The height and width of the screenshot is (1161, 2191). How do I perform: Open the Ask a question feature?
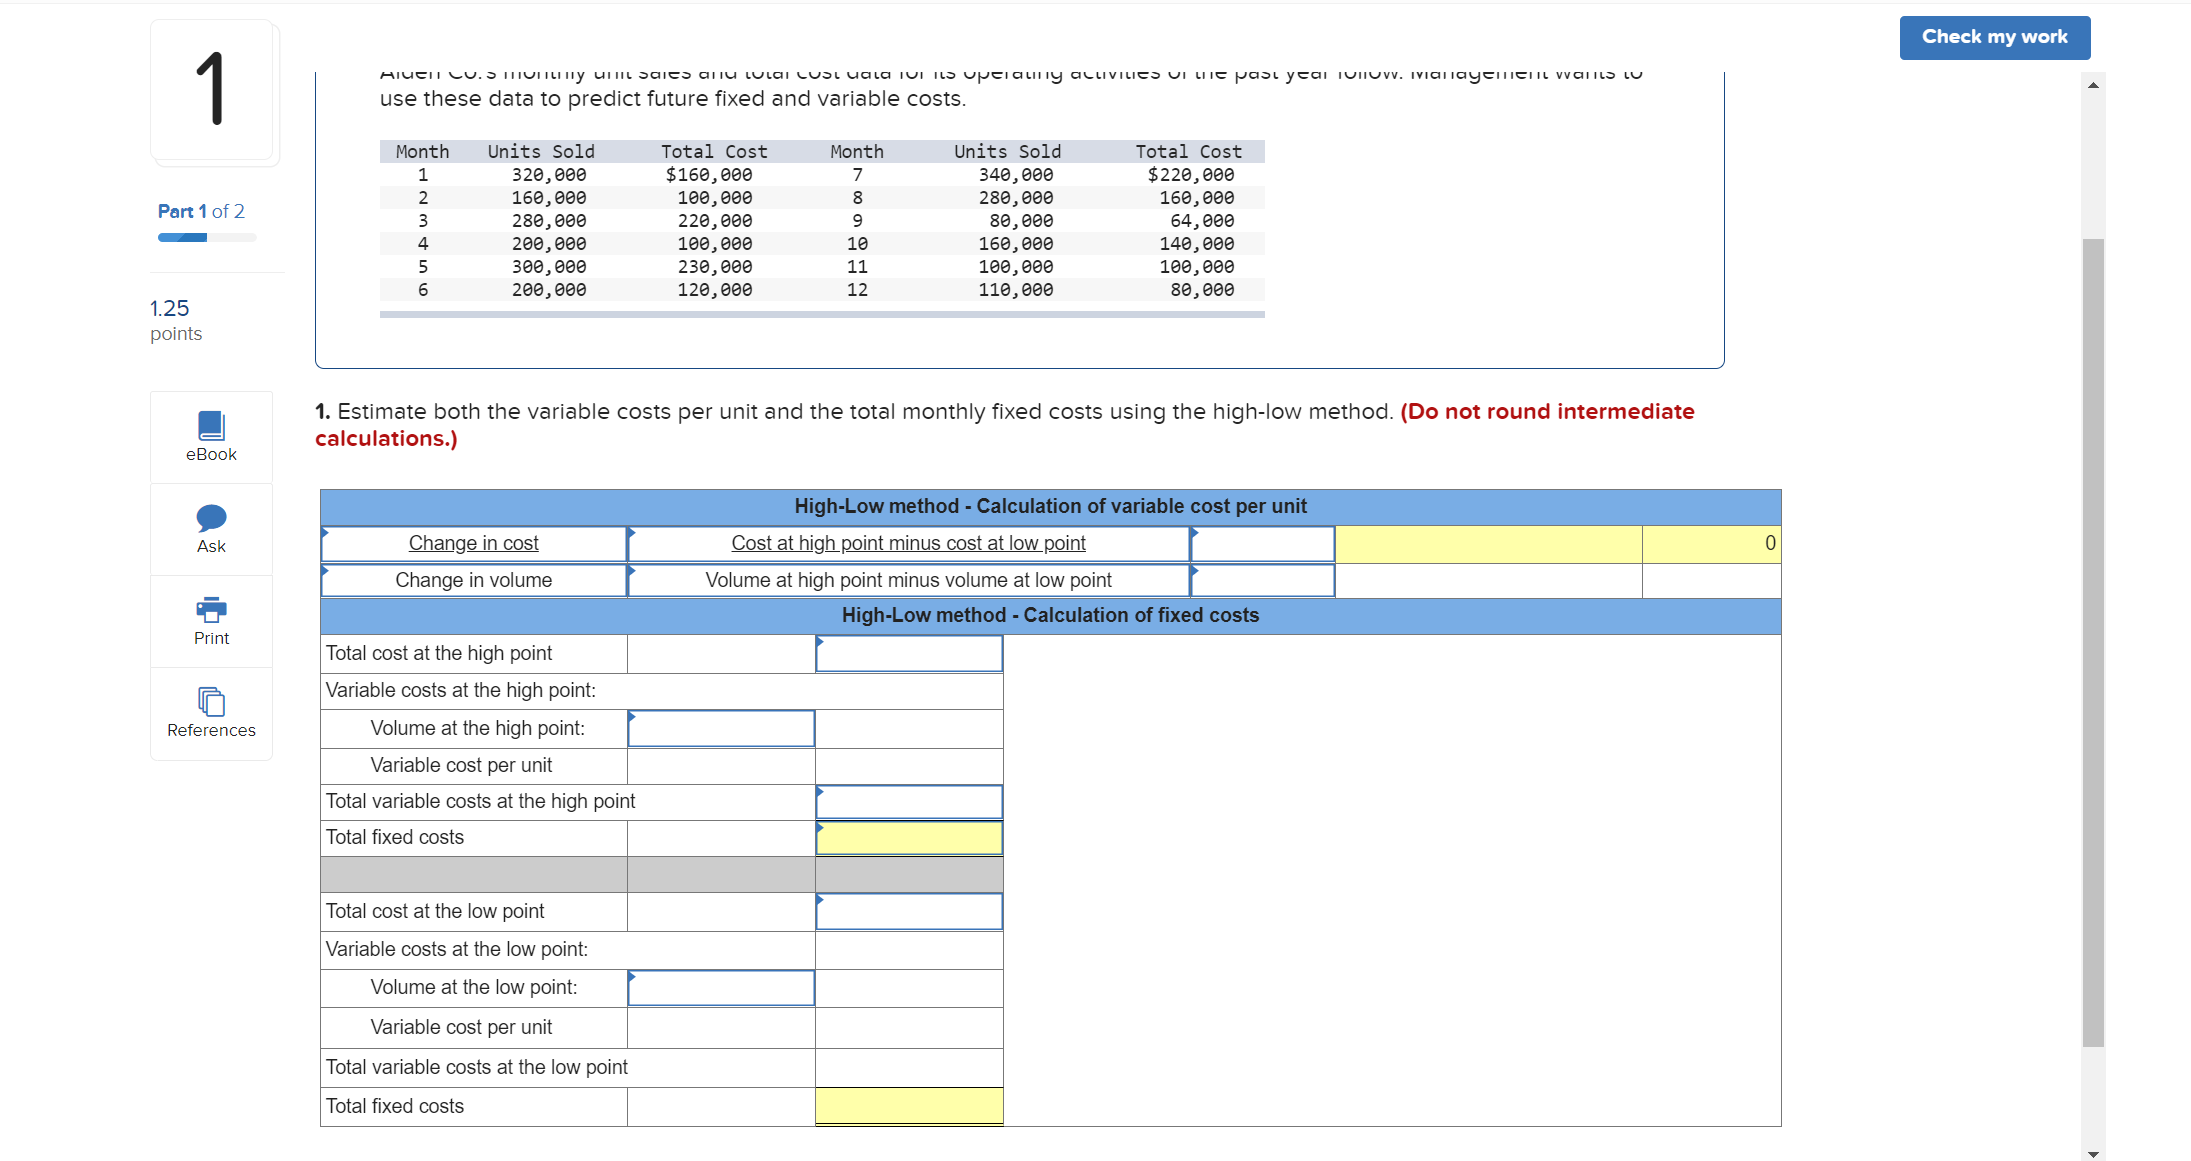click(x=210, y=529)
